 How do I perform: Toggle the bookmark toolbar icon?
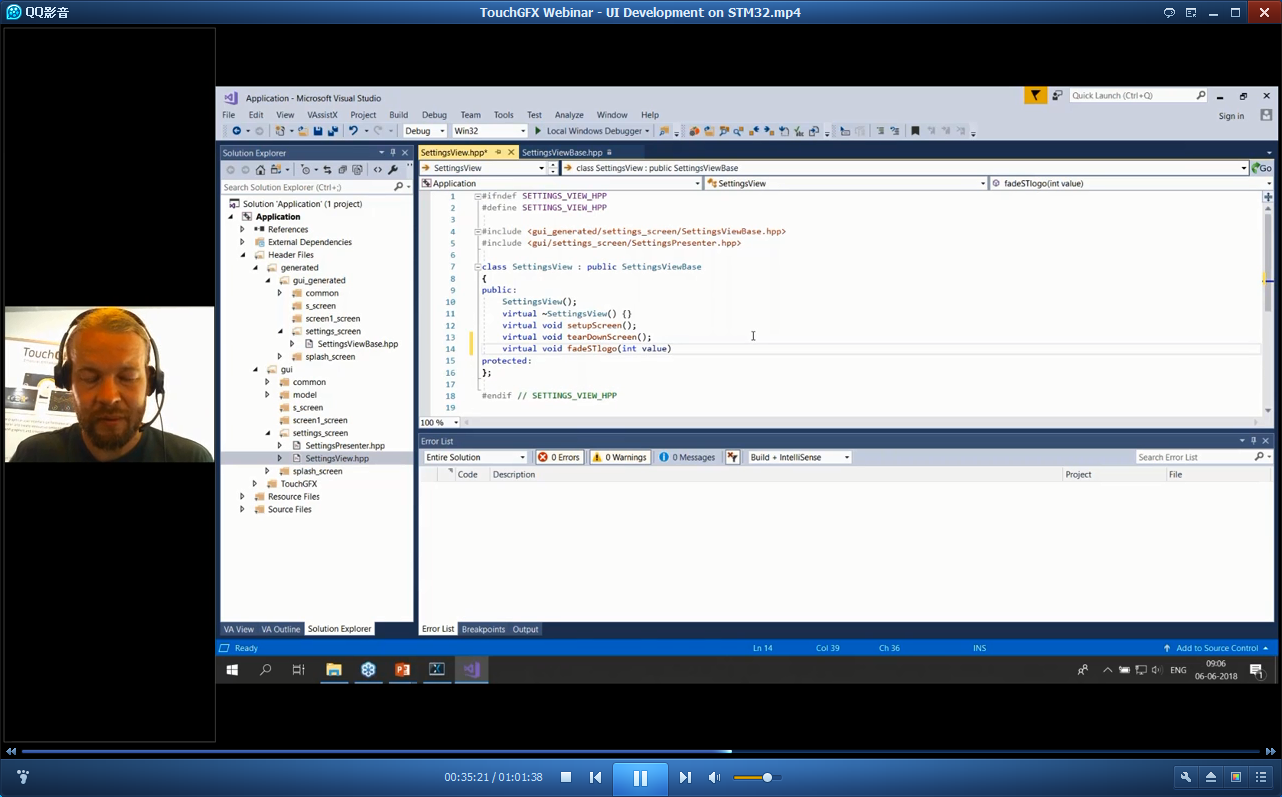915,131
